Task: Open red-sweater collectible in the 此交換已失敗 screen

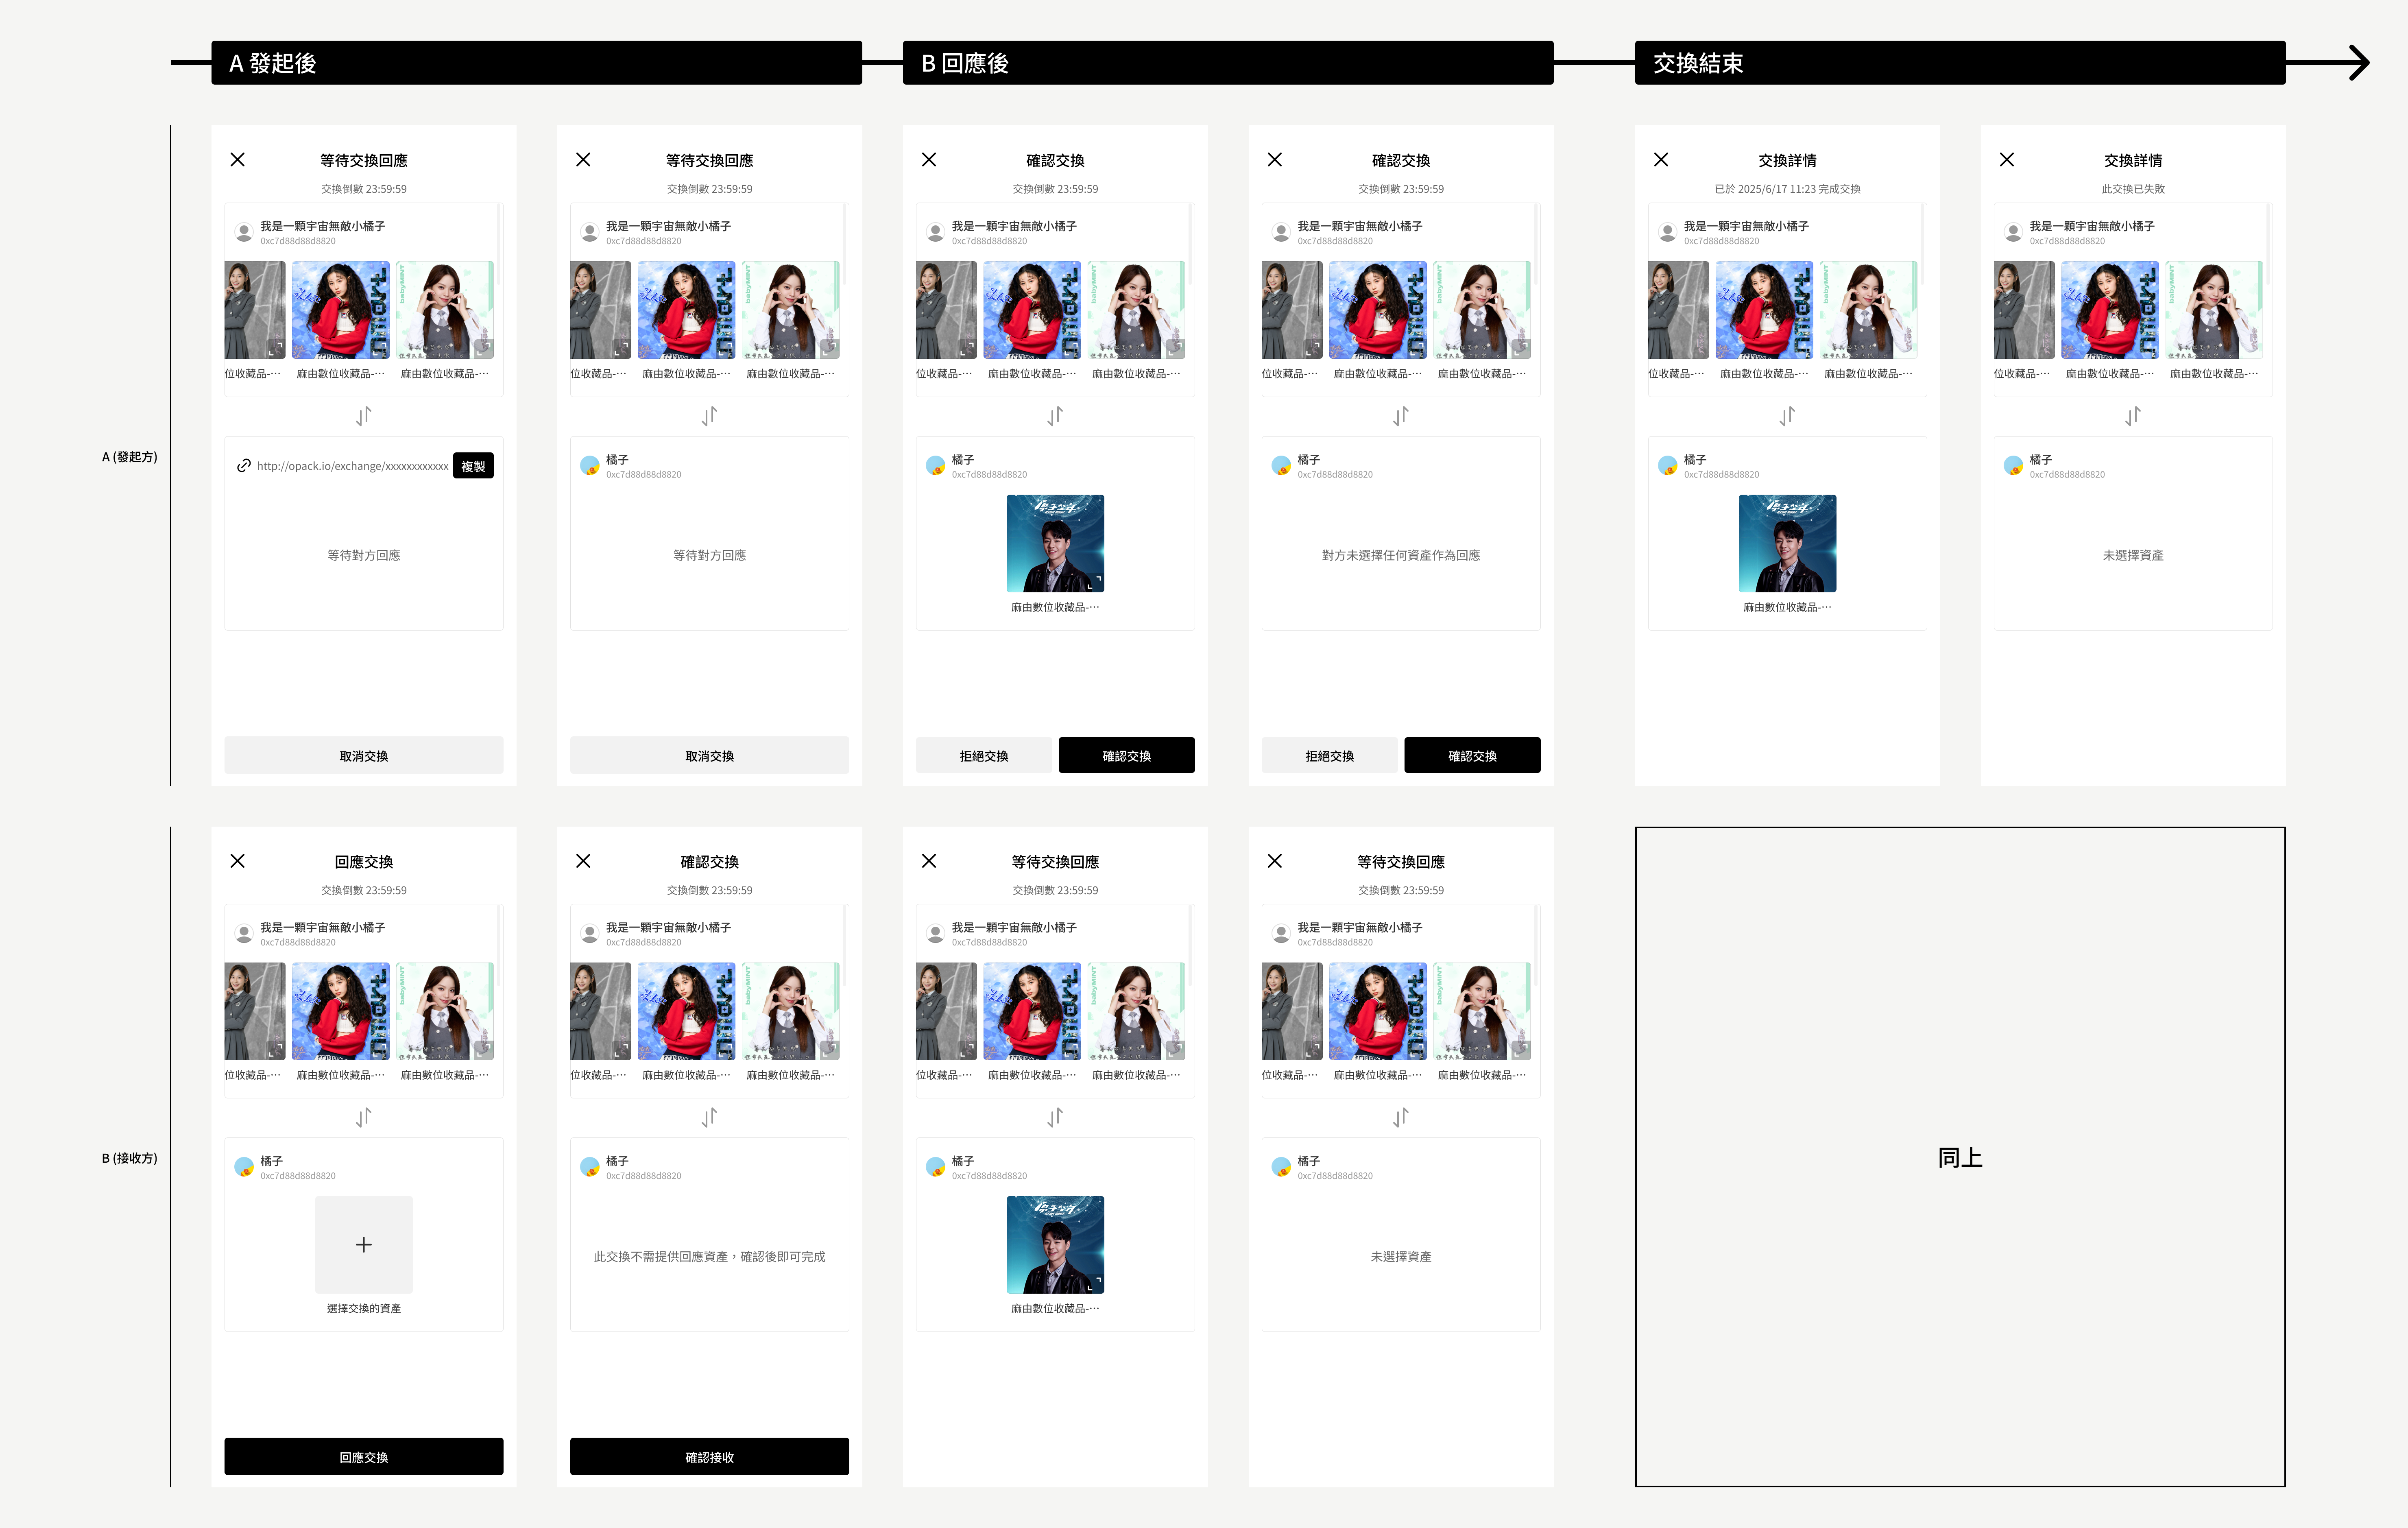Action: (2110, 310)
